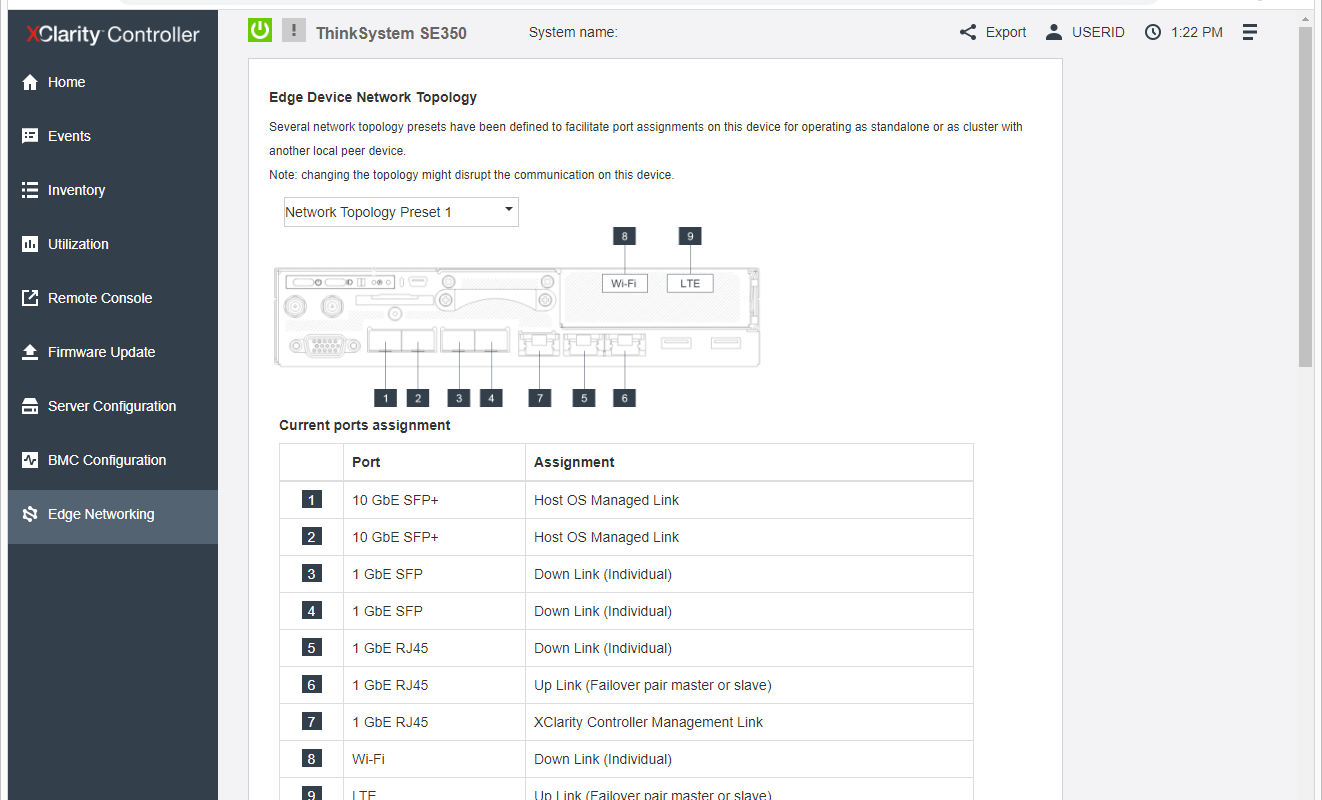Viewport: 1322px width, 800px height.
Task: Click the BMC Configuration icon
Action: (x=30, y=460)
